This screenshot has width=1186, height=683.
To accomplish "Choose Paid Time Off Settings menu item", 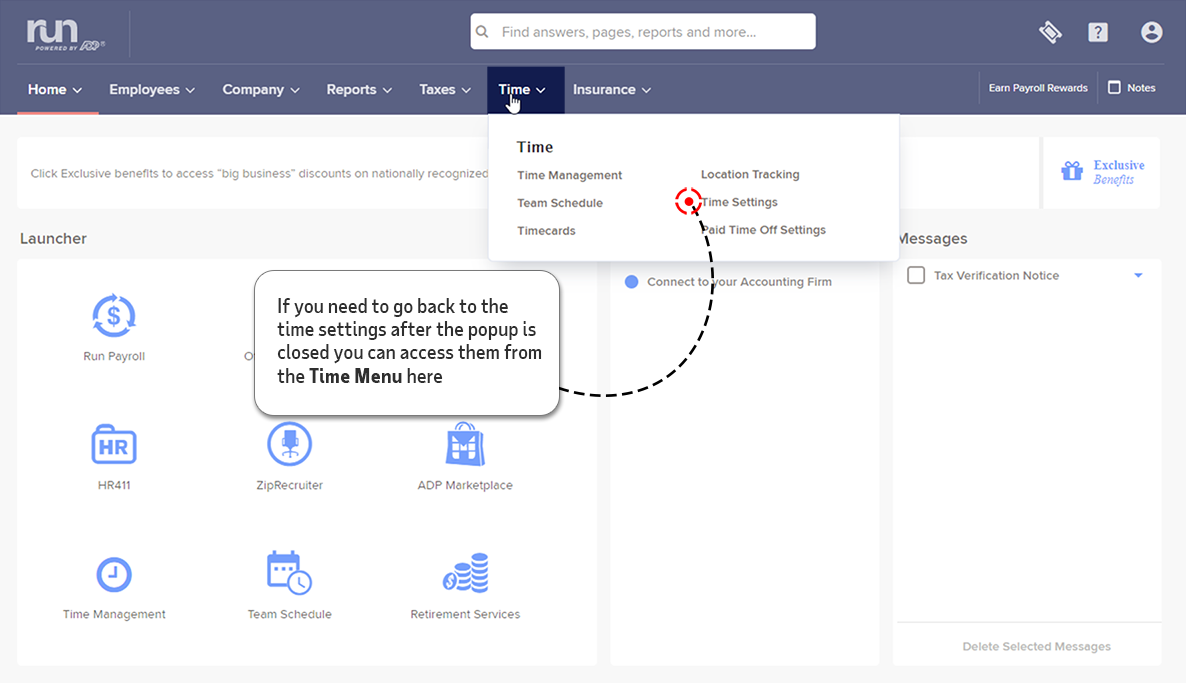I will click(764, 230).
